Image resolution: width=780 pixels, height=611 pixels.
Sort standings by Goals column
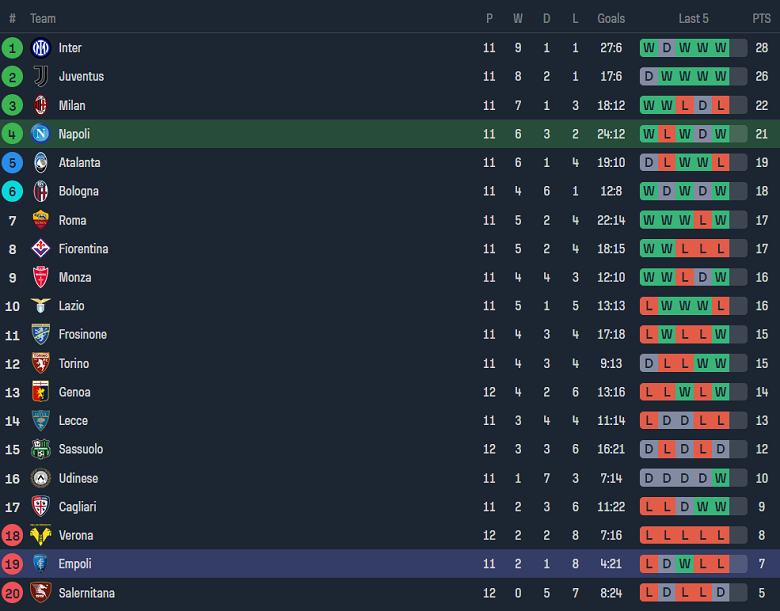(611, 18)
